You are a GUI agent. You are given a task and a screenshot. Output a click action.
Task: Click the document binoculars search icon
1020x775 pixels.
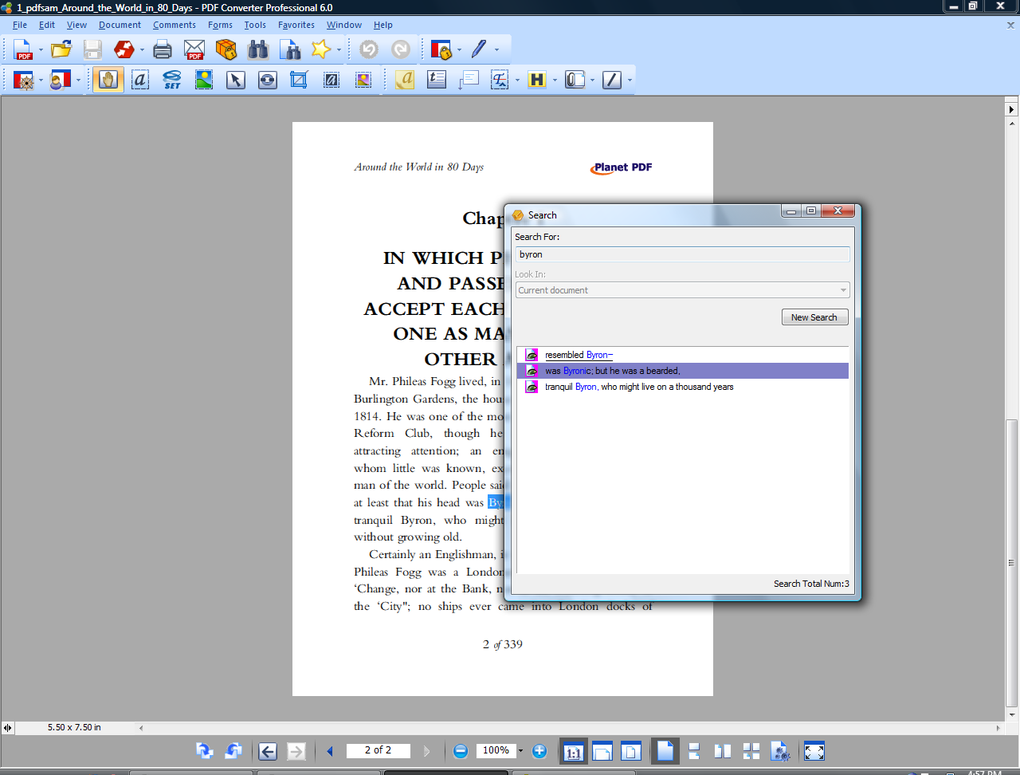point(289,49)
